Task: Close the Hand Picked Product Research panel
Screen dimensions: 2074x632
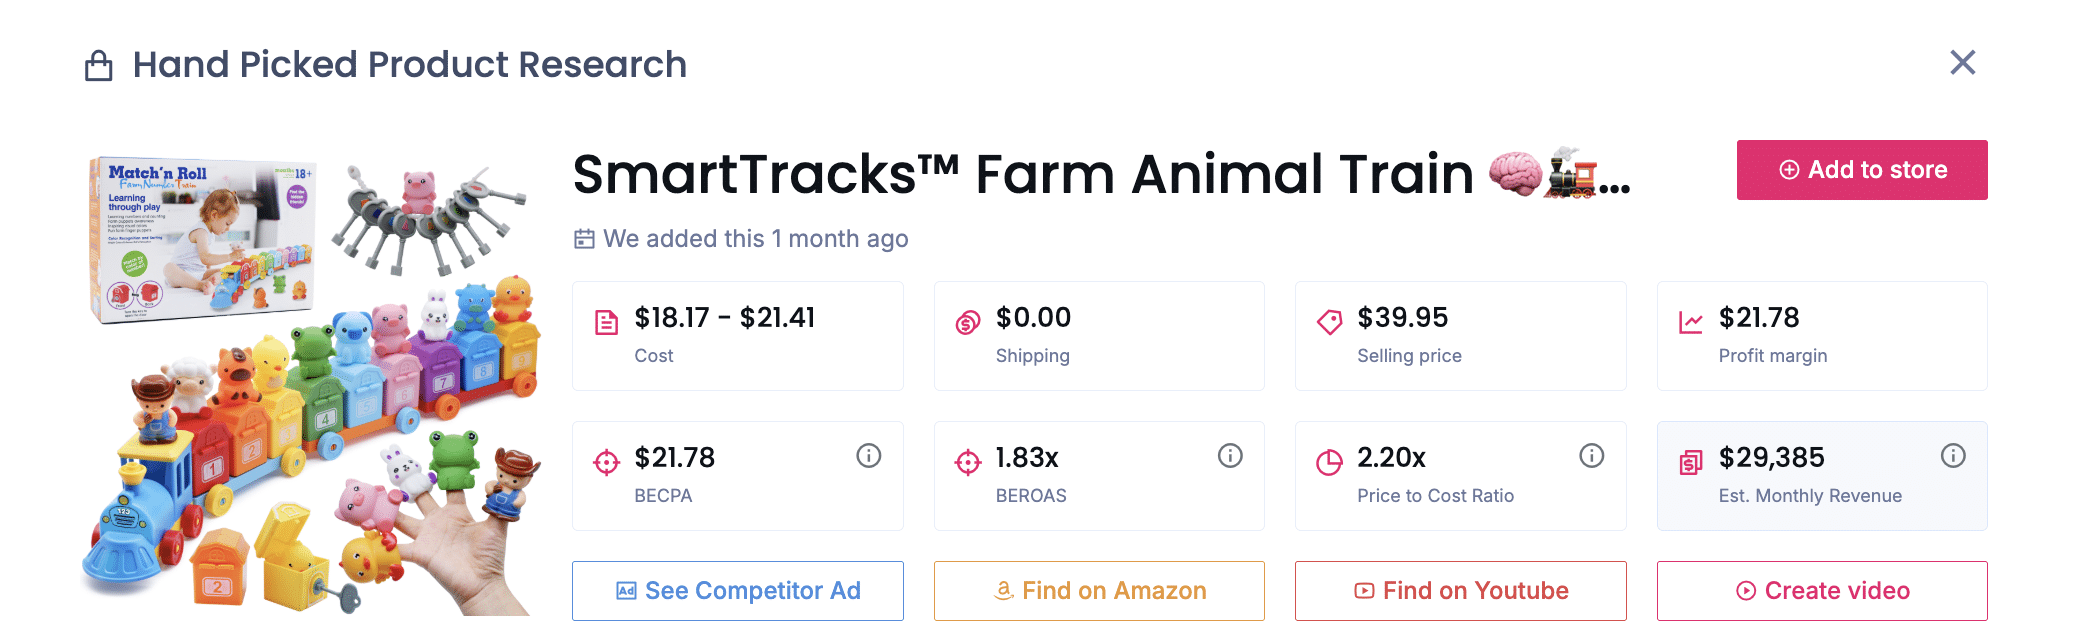Action: click(x=1962, y=63)
